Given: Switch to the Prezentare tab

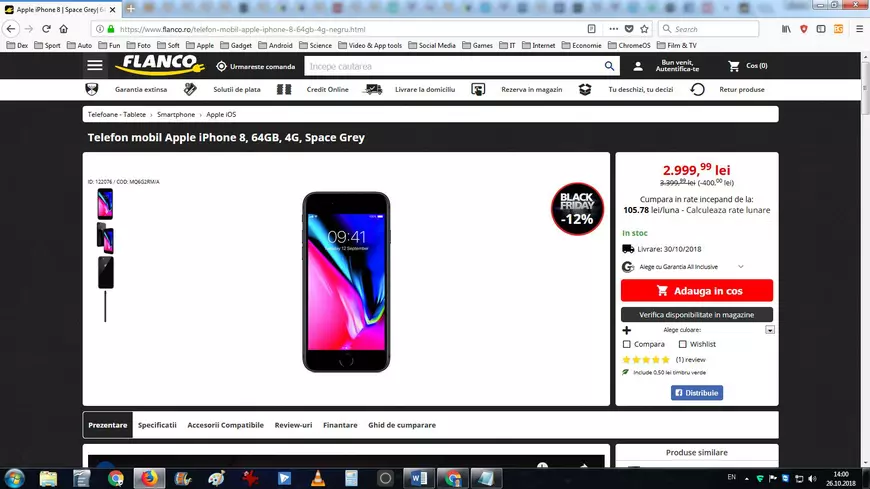Looking at the screenshot, I should click(x=108, y=425).
